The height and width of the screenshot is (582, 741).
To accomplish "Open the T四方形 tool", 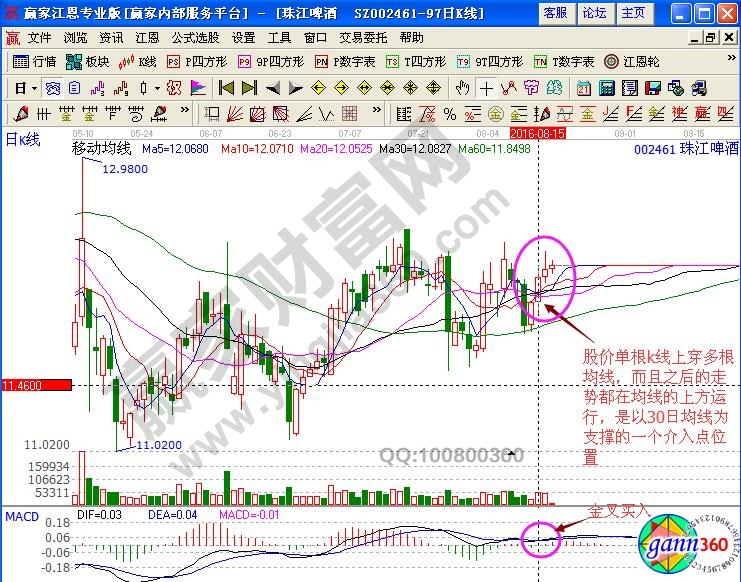I will (415, 62).
